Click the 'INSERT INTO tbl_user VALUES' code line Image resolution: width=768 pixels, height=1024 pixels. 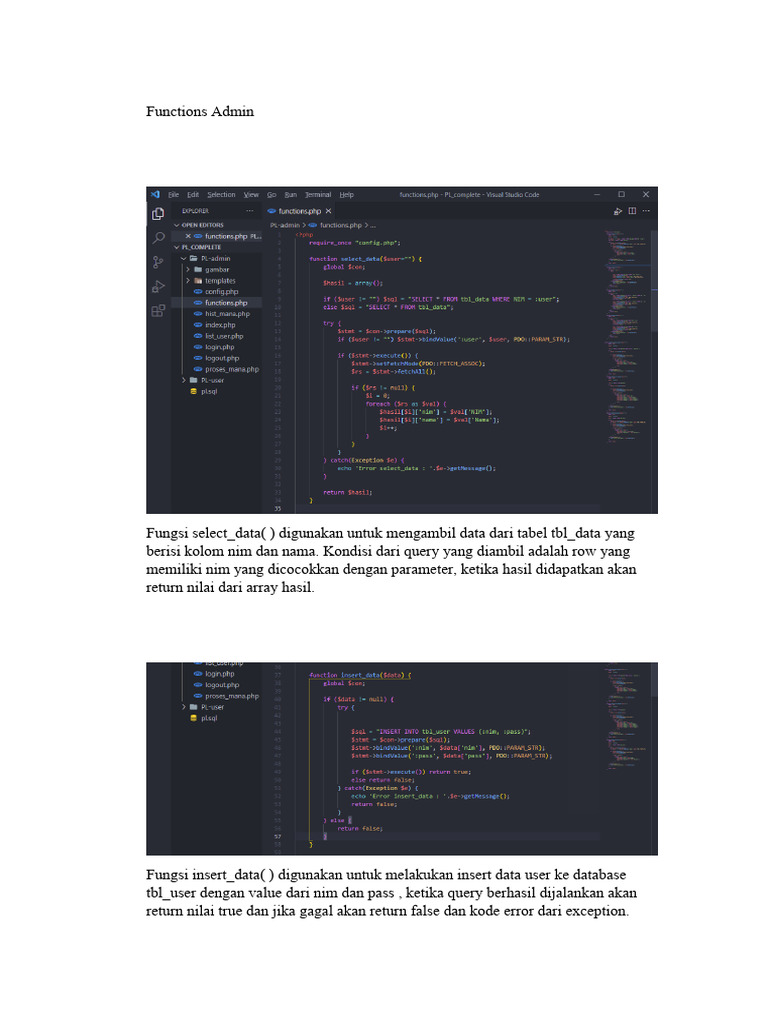[x=441, y=731]
